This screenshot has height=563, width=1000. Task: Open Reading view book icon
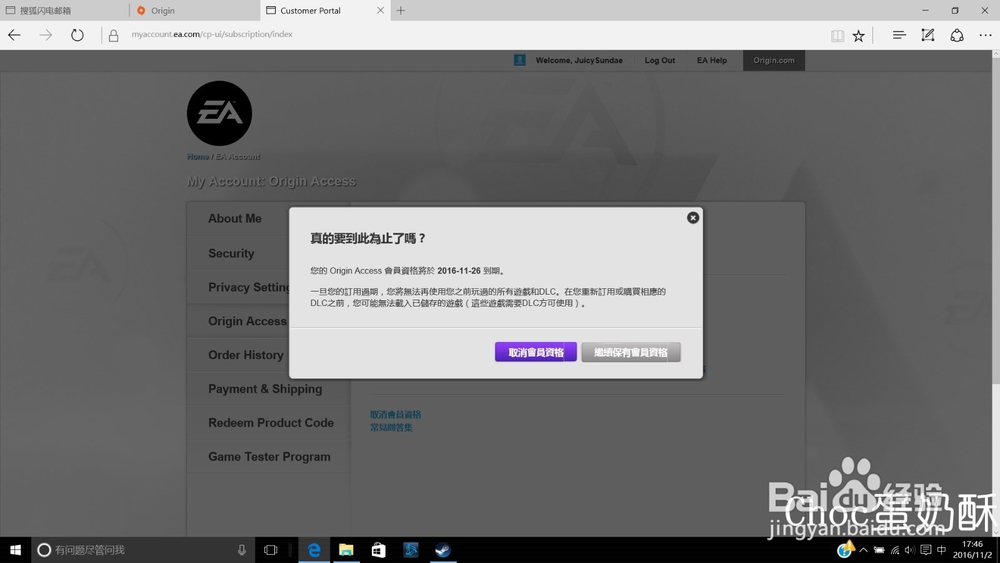pos(837,36)
